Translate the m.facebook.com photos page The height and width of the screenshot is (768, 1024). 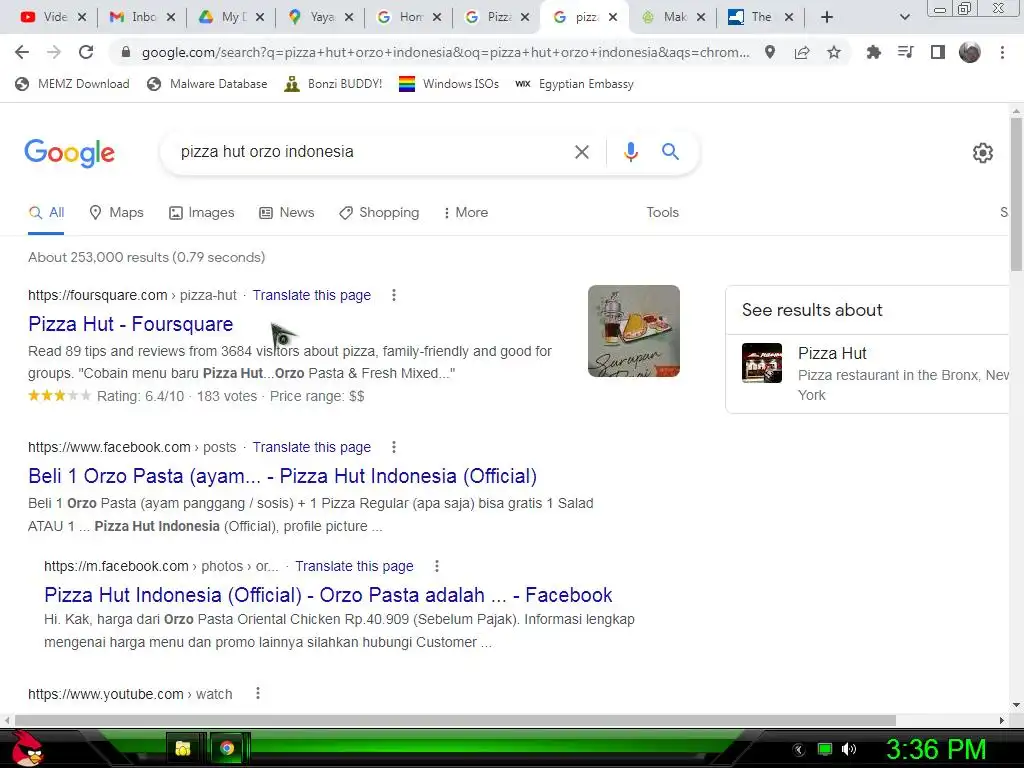354,566
